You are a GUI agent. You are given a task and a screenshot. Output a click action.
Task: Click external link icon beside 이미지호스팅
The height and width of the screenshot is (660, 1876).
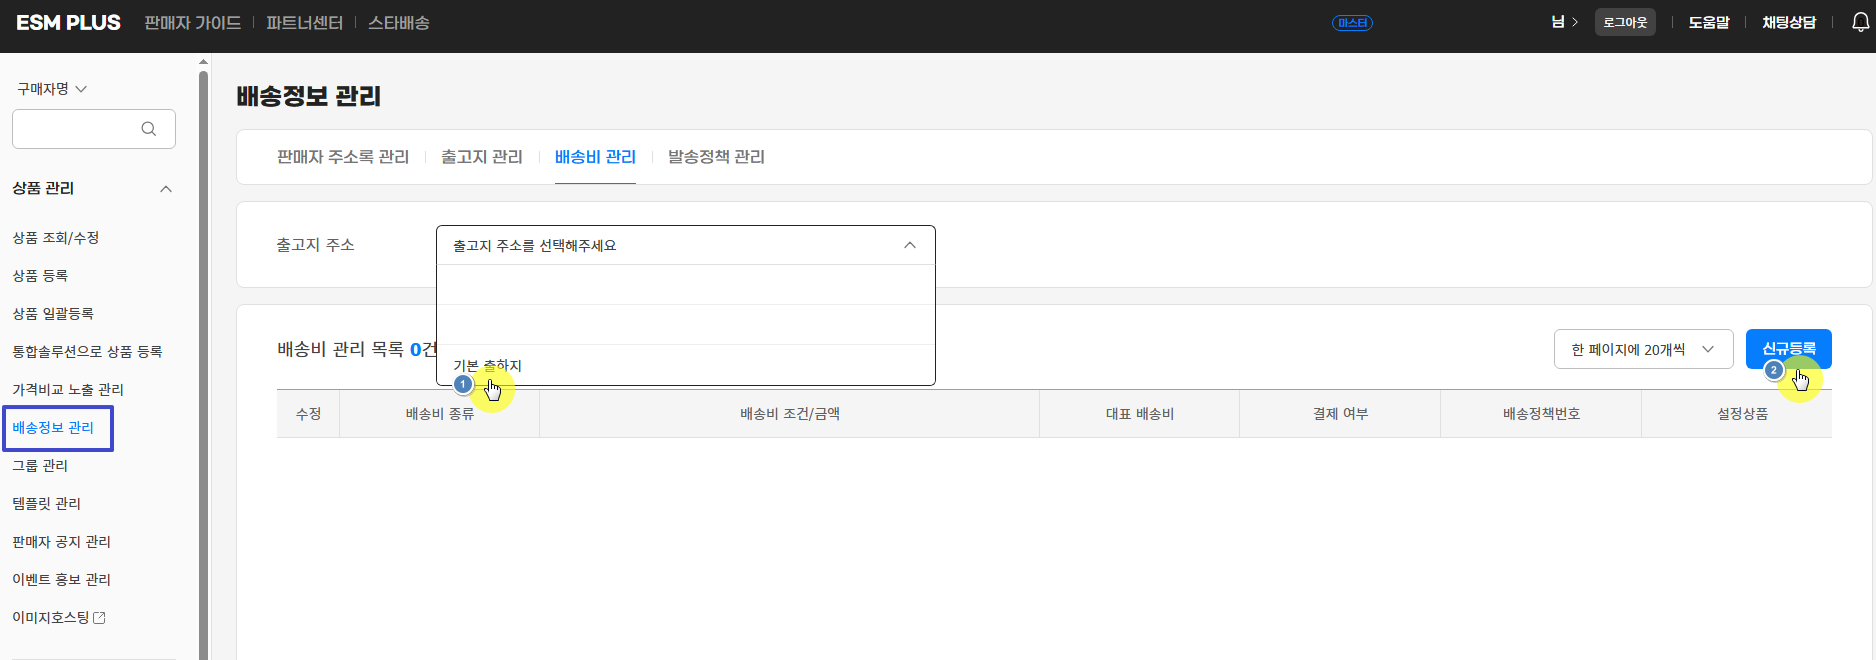100,618
